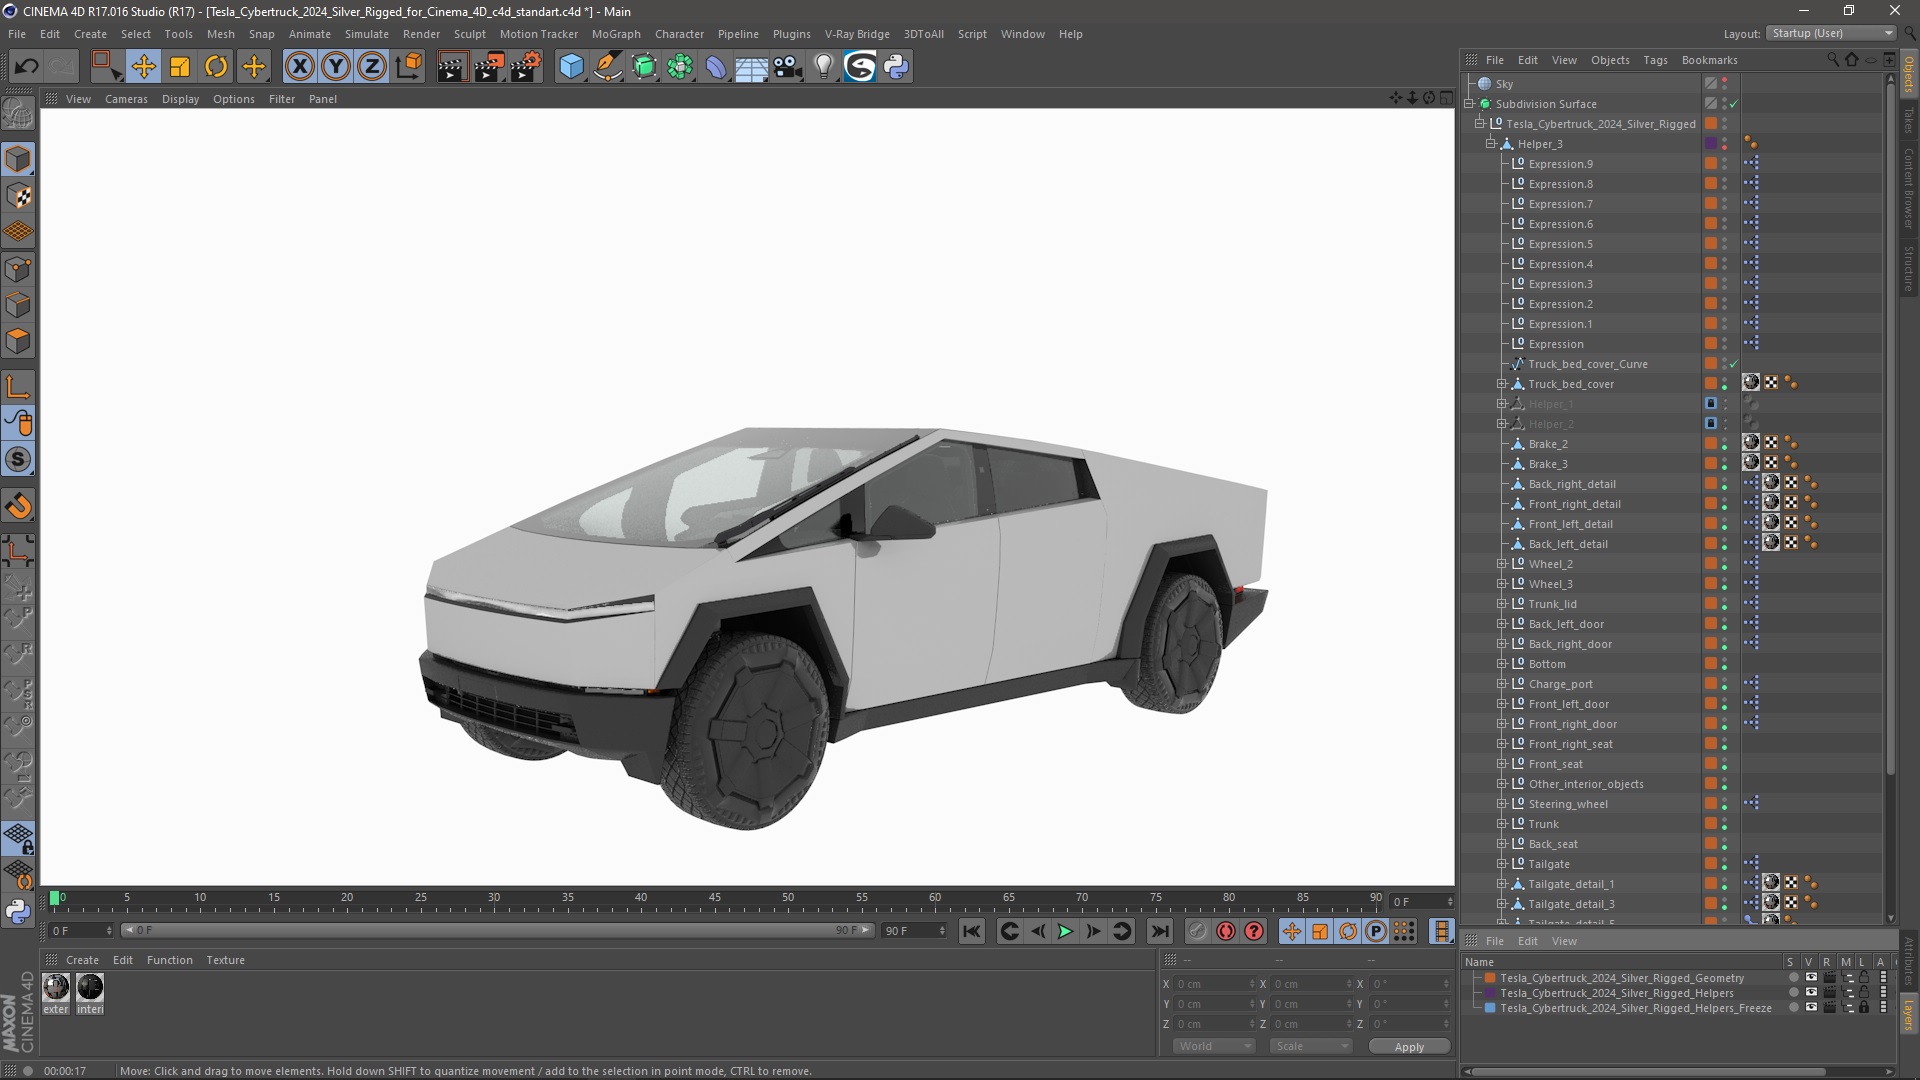1920x1080 pixels.
Task: Click the Render View clapperboard icon
Action: 452,67
